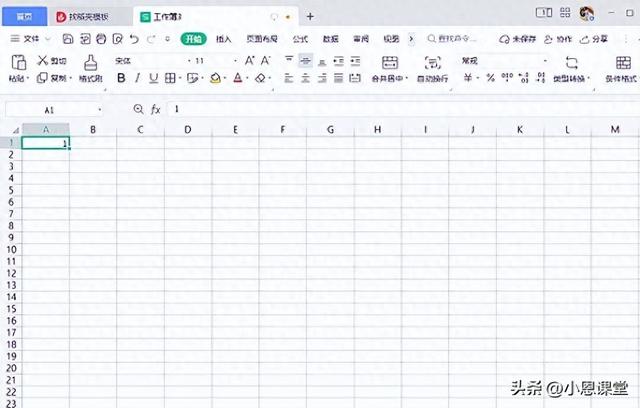This screenshot has height=408, width=640.
Task: Click the zoom magnifier beside fx
Action: [x=139, y=109]
